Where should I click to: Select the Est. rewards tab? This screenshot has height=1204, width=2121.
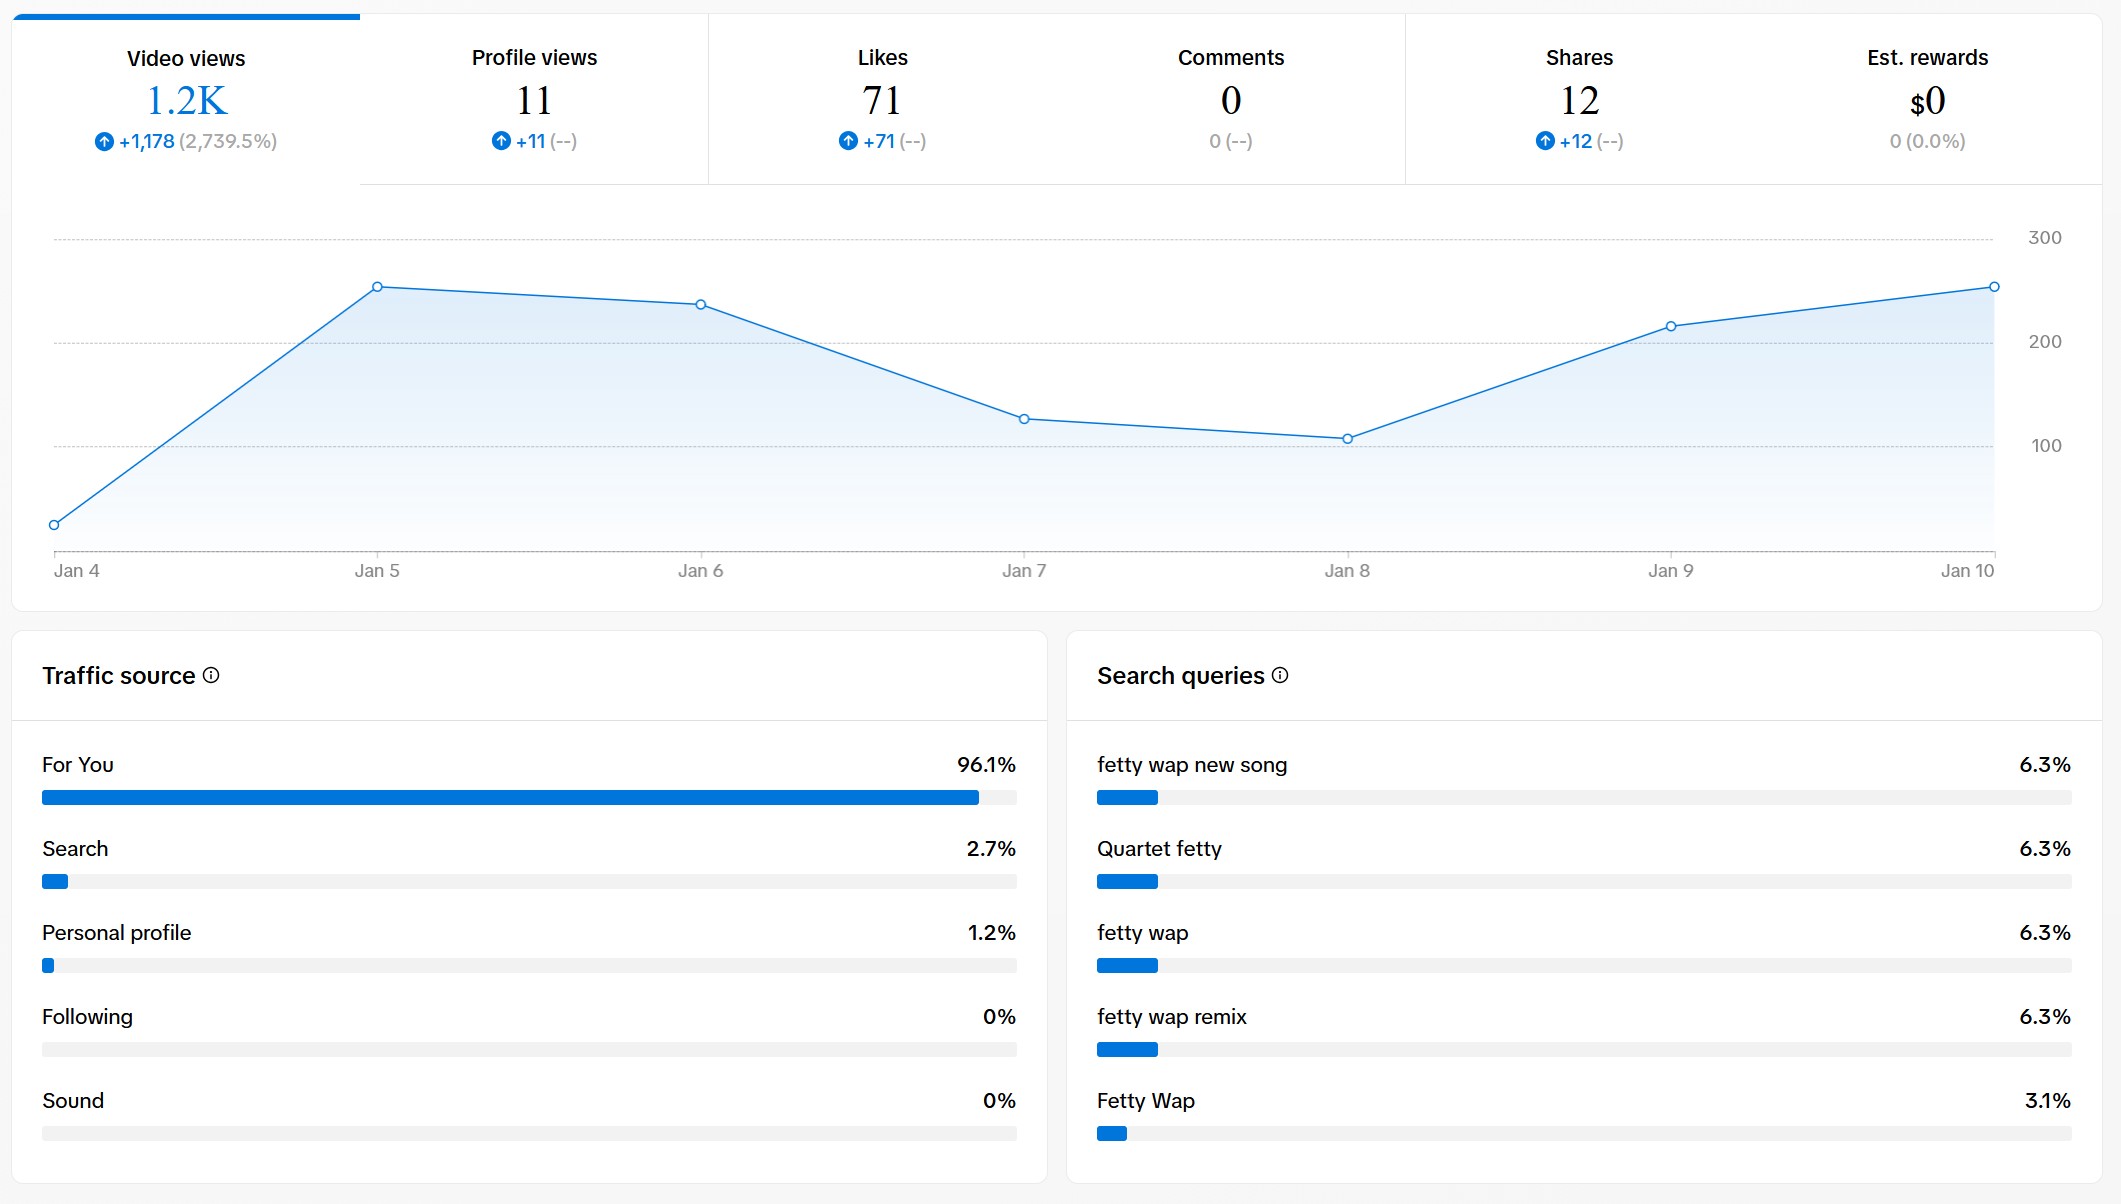click(x=1927, y=95)
